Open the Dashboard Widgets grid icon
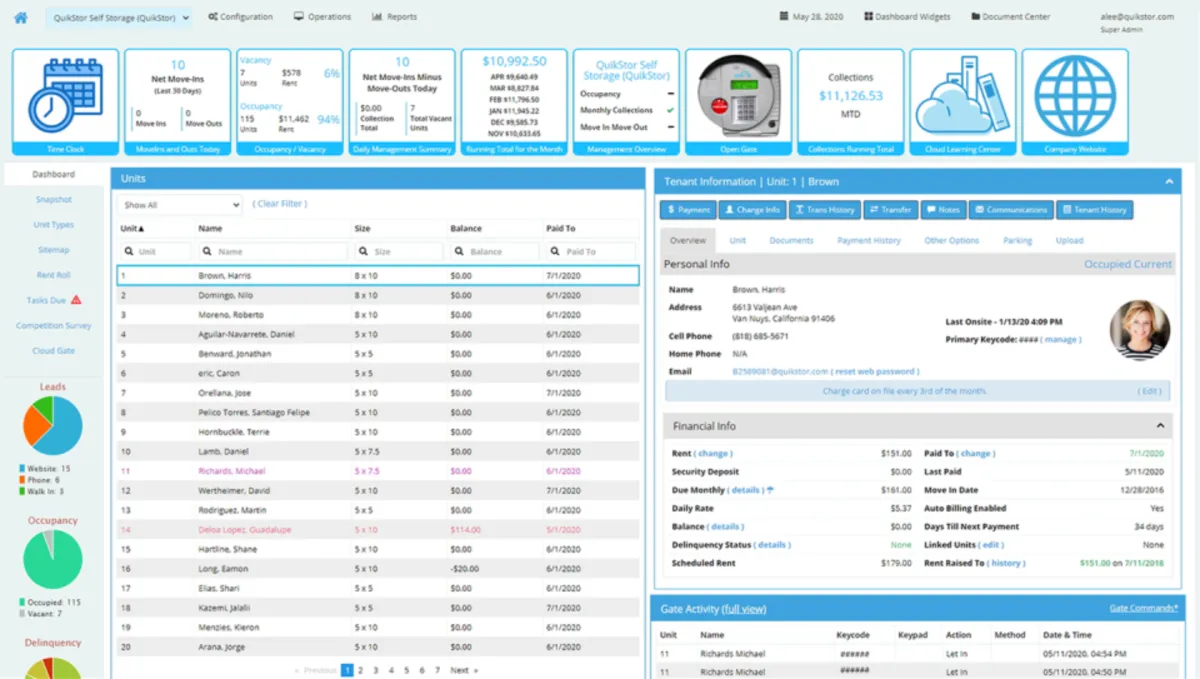This screenshot has height=679, width=1200. (868, 17)
